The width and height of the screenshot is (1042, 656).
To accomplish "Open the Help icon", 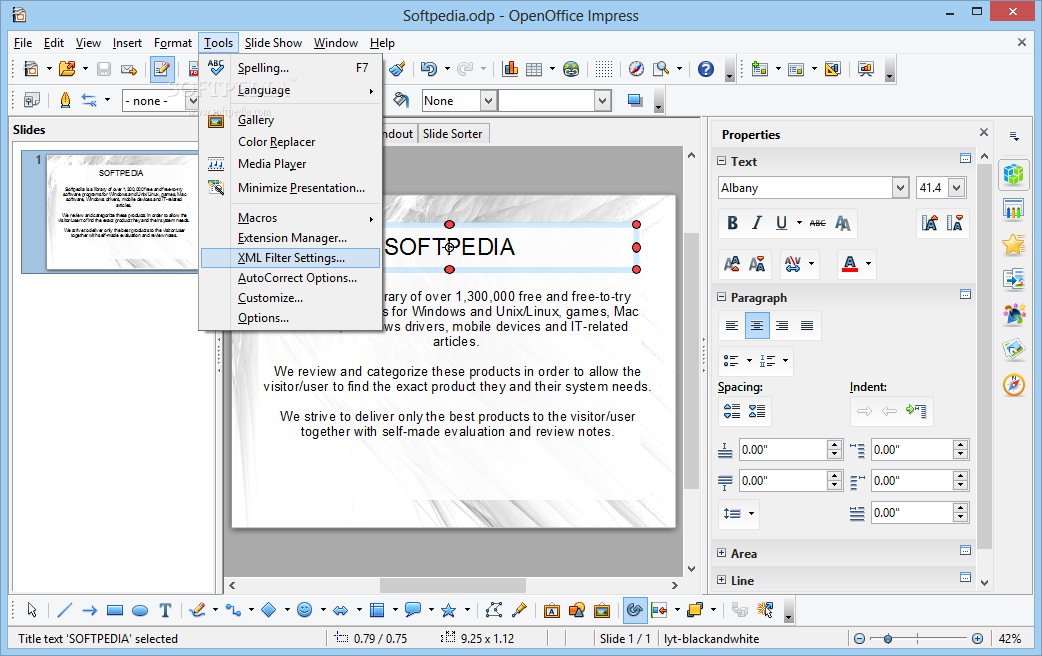I will pyautogui.click(x=706, y=68).
